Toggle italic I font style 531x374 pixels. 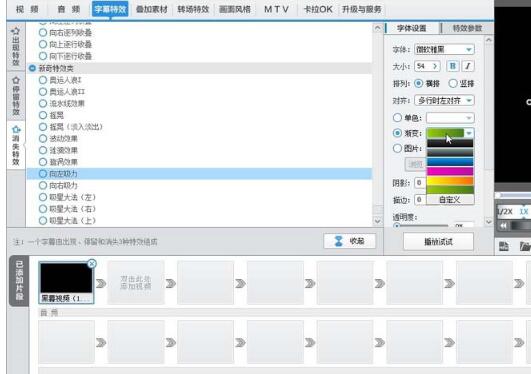pyautogui.click(x=468, y=66)
